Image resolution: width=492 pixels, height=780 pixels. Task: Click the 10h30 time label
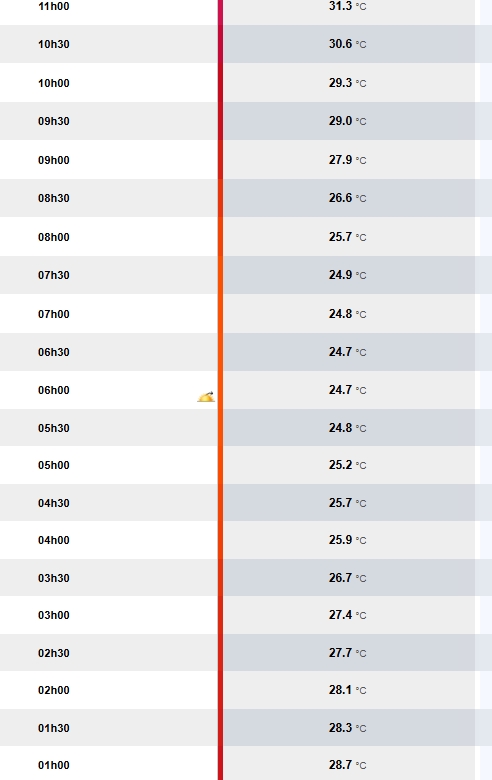click(x=54, y=44)
